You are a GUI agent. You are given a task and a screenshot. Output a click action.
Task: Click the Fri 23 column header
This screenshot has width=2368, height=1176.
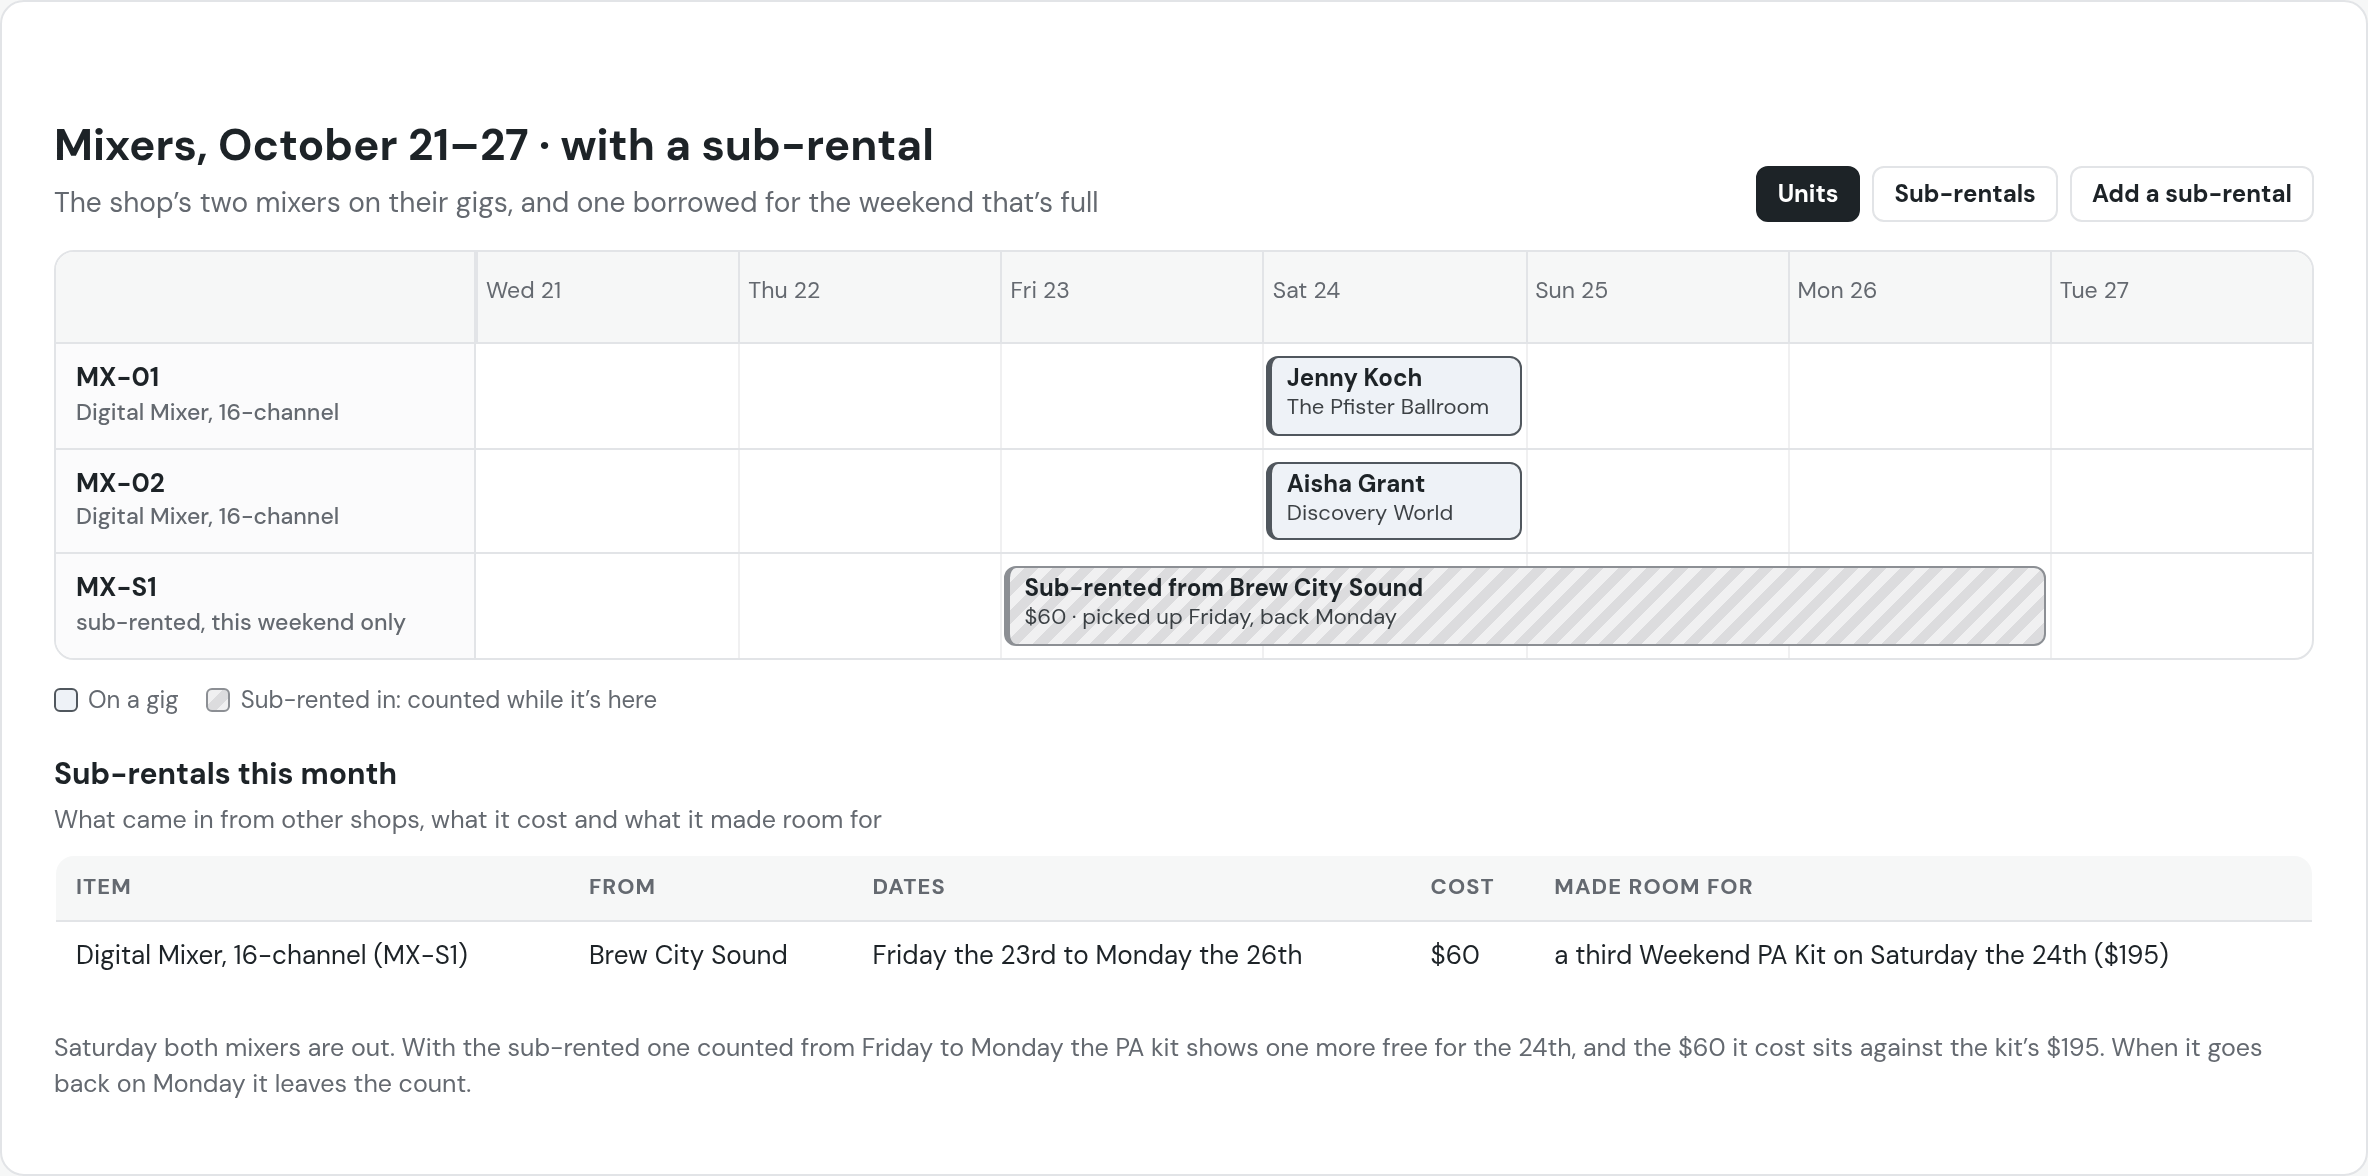click(1131, 297)
